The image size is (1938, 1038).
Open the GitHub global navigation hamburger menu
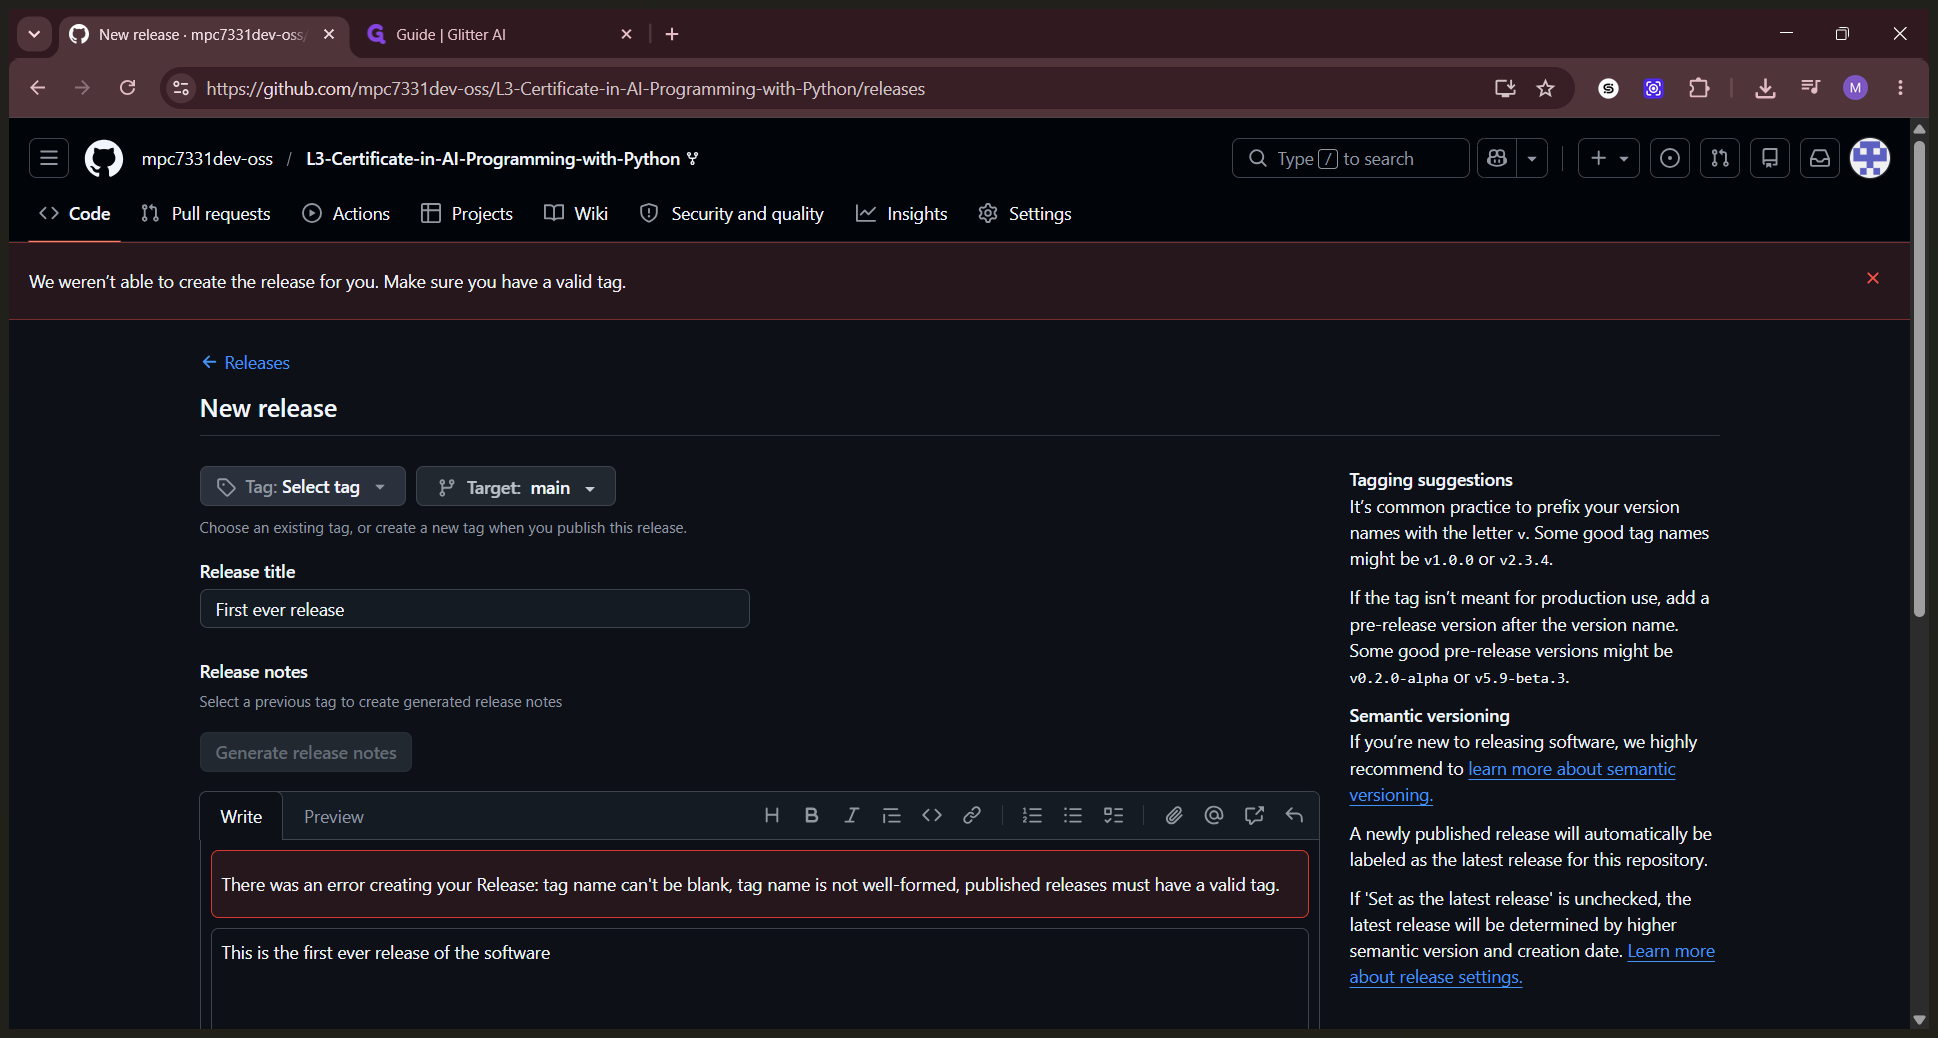[49, 158]
